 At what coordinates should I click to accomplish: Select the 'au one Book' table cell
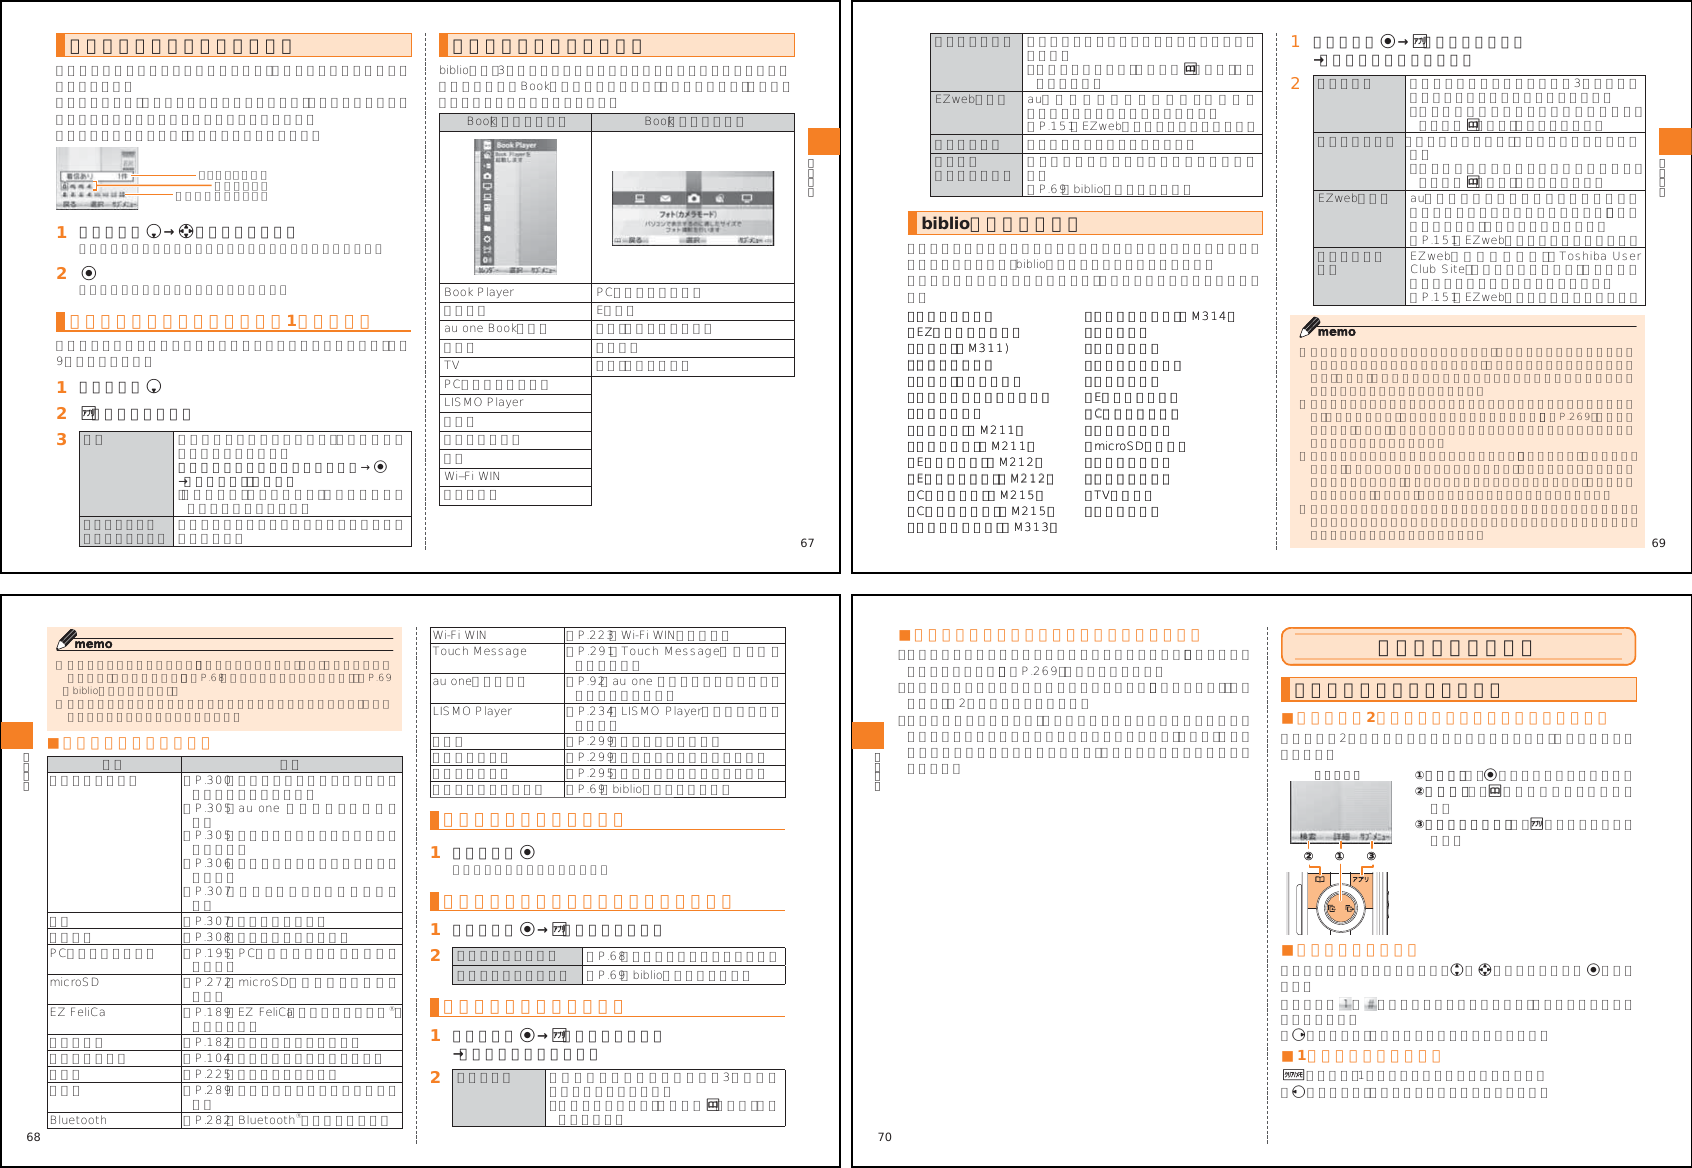(x=516, y=329)
